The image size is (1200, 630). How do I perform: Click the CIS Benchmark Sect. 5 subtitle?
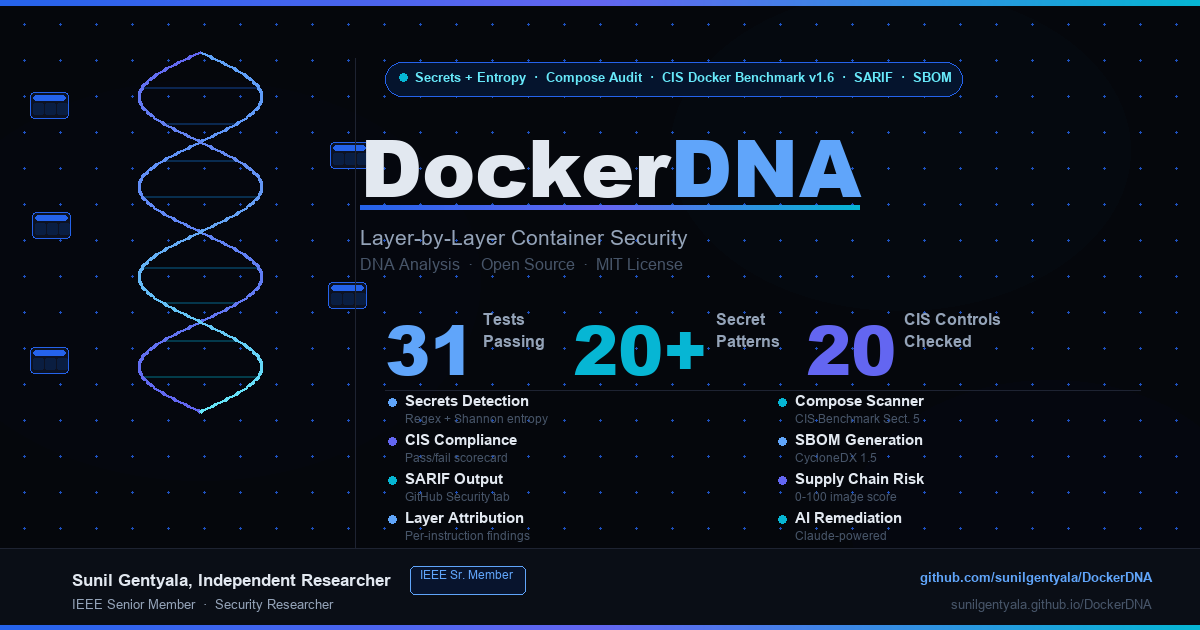click(857, 419)
